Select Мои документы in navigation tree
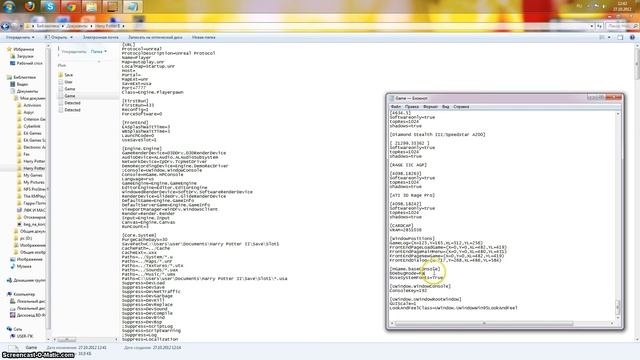Screen dimensions: 640x360 (x=29, y=98)
